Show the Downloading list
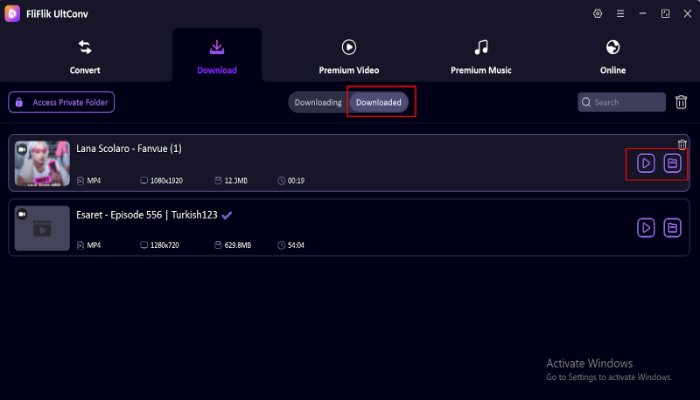The image size is (700, 400). 318,102
